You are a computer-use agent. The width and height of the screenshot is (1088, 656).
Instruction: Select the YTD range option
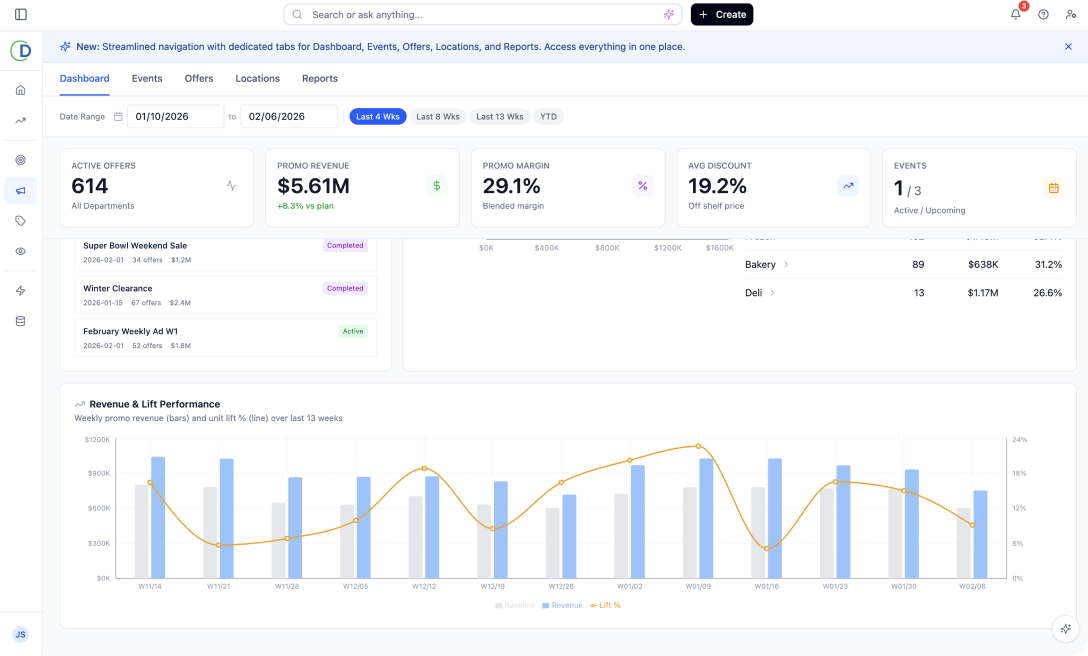(x=548, y=117)
